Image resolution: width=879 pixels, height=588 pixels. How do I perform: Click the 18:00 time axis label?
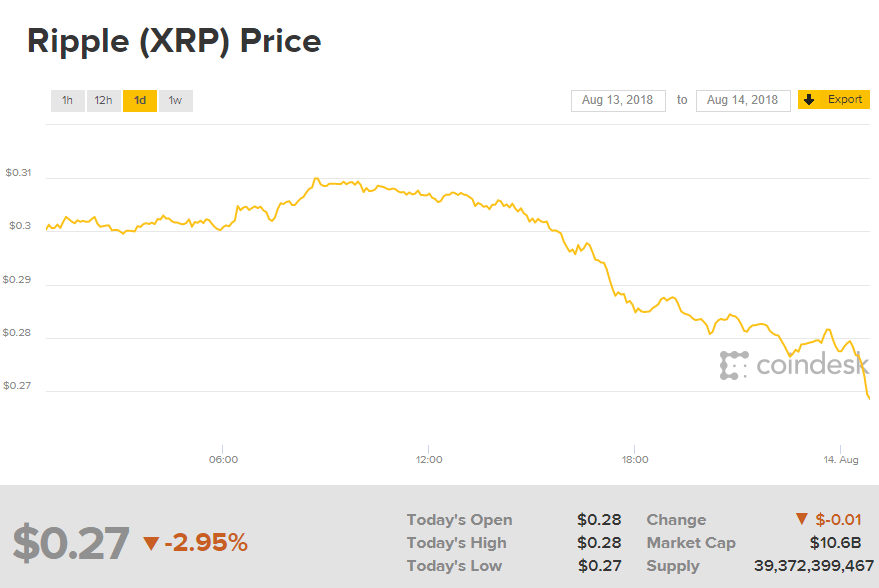[x=635, y=460]
